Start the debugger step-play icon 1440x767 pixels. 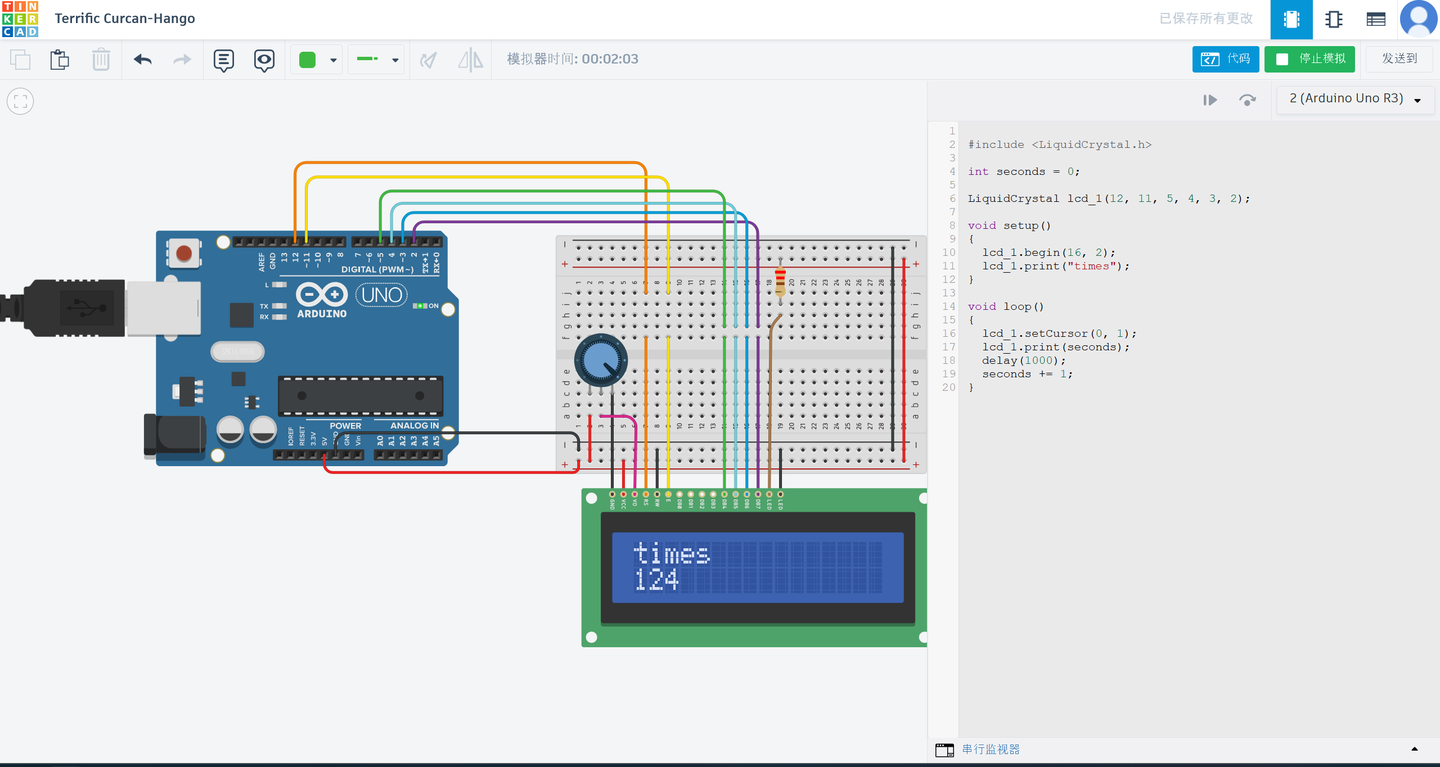coord(1210,100)
